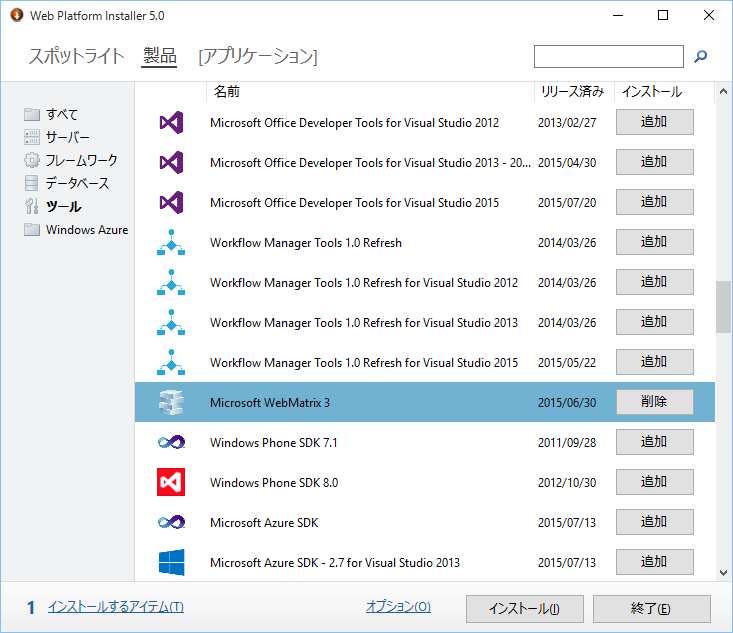733x633 pixels.
Task: Click Visual Studio icon for Office Developer Tools 2015
Action: click(x=171, y=202)
